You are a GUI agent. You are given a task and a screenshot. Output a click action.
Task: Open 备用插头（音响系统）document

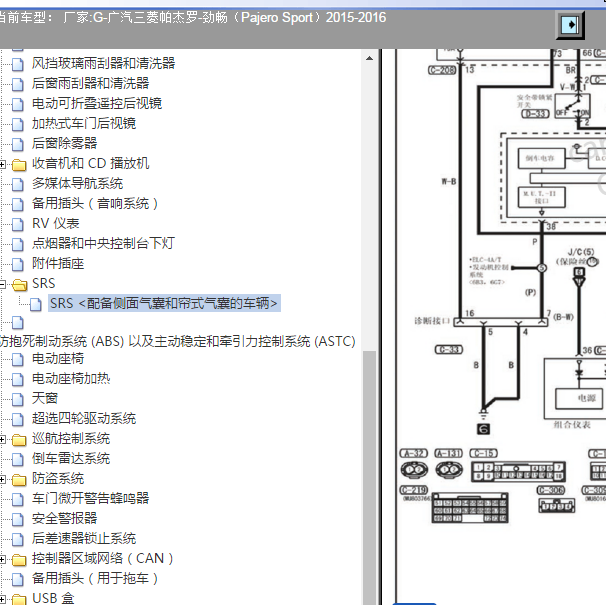[95, 204]
